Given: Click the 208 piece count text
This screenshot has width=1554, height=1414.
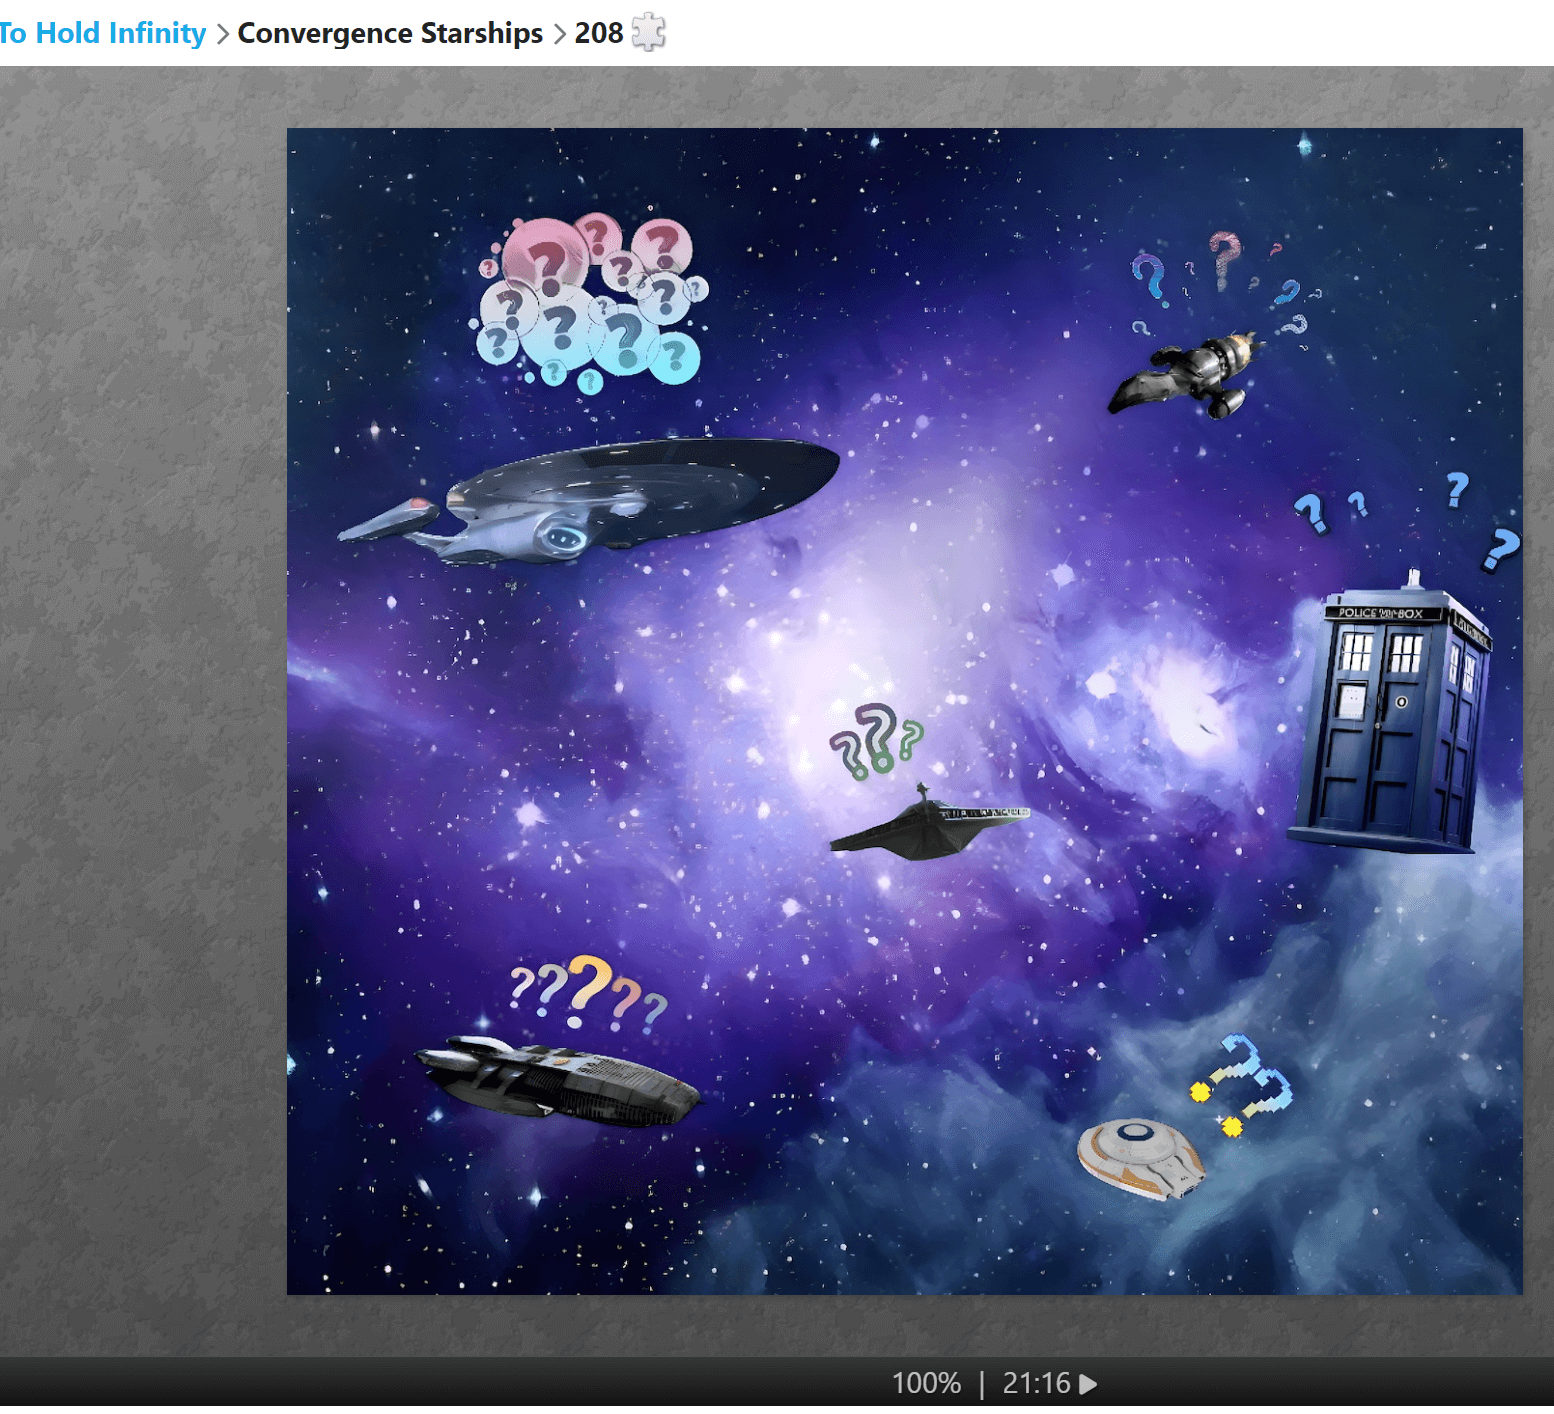Looking at the screenshot, I should click(599, 33).
